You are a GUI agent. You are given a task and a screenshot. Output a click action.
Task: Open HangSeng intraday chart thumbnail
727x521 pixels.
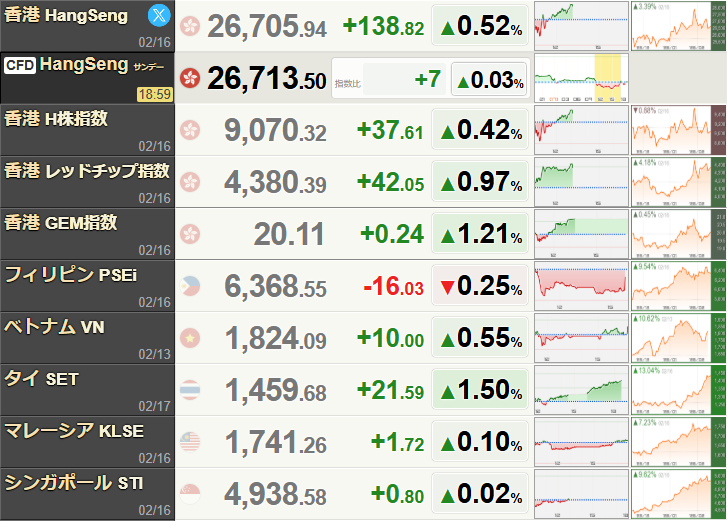[x=581, y=26]
